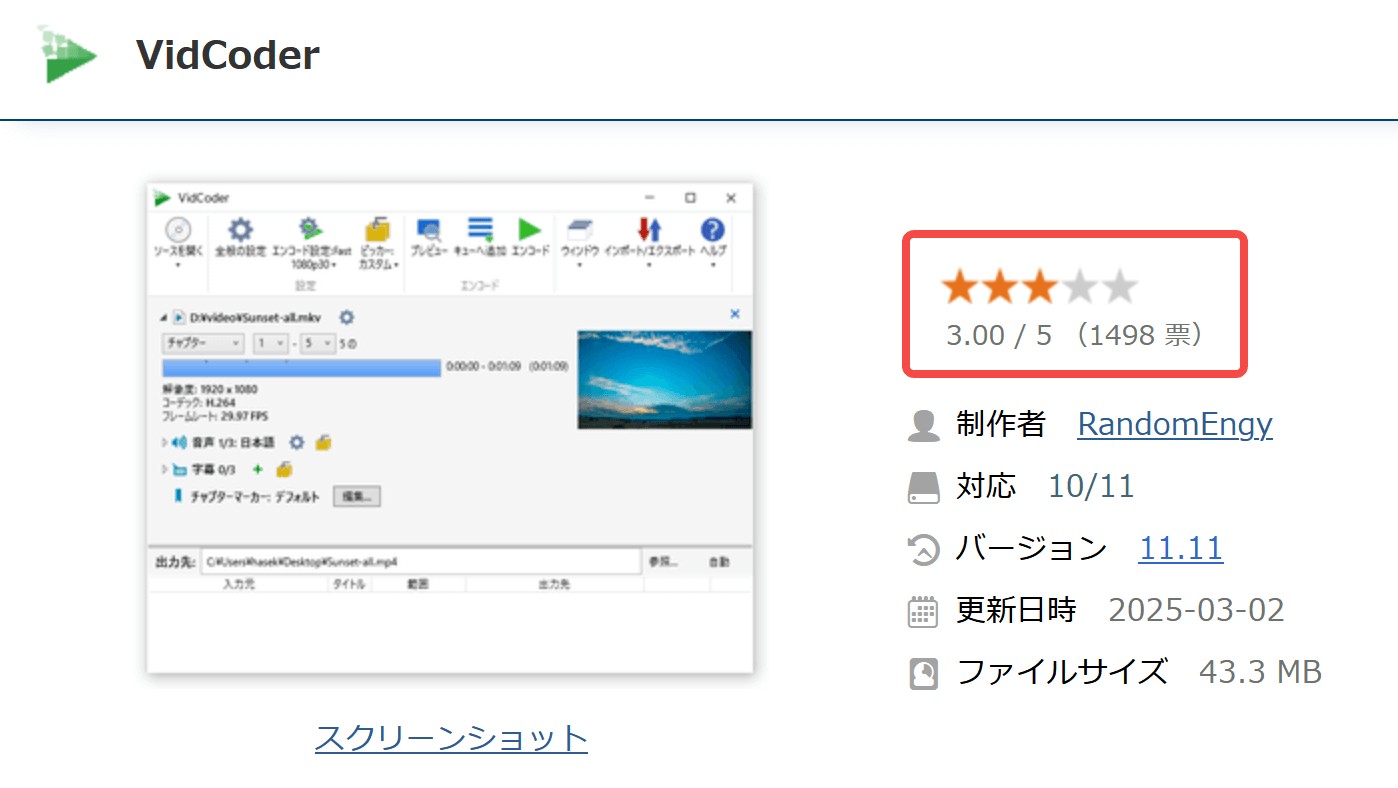Screen dimensions: 1398x788
Task: Click the last gray rating star
Action: point(1120,288)
